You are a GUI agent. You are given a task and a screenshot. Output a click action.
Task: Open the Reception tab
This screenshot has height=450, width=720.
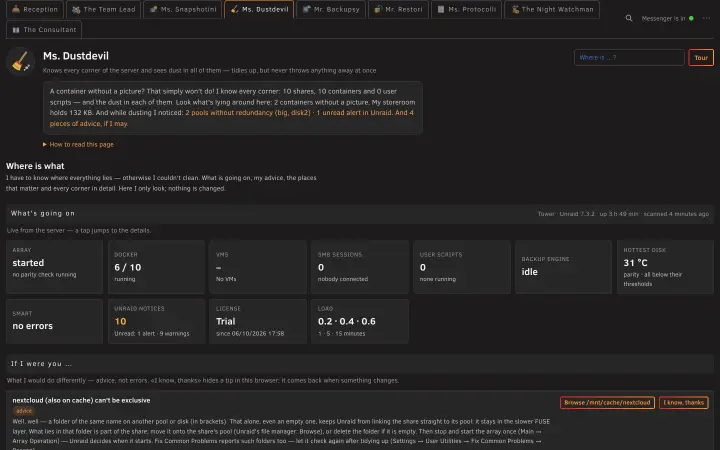35,9
